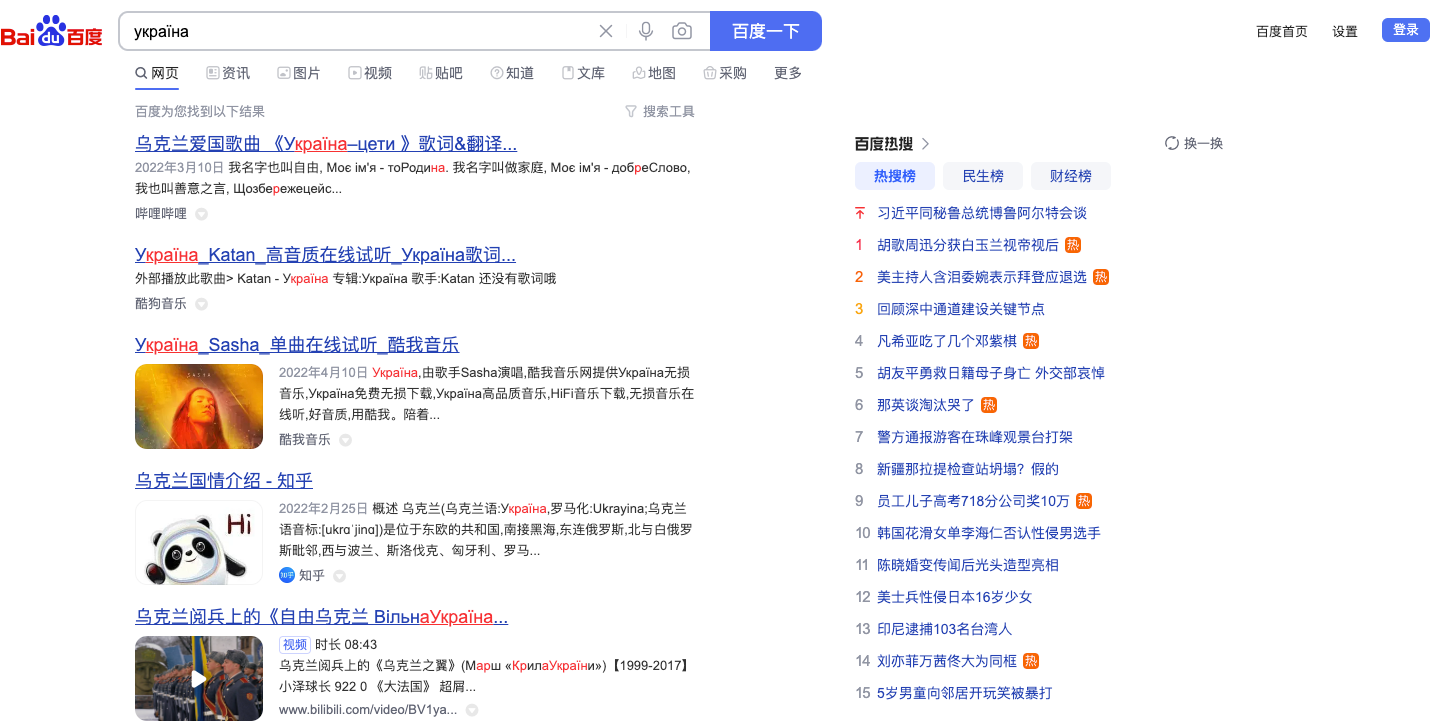Open the 文库 tab

coord(583,73)
